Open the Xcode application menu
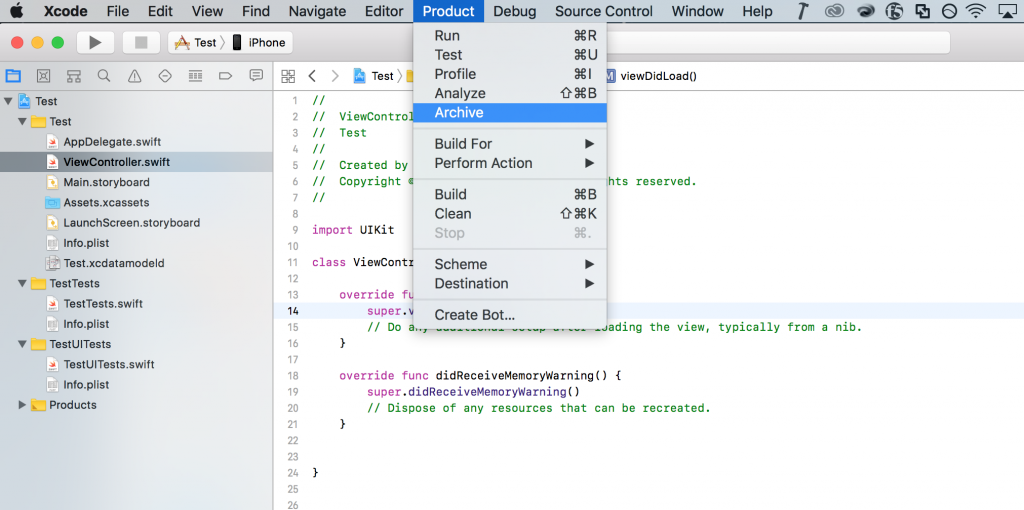1024x510 pixels. point(66,11)
